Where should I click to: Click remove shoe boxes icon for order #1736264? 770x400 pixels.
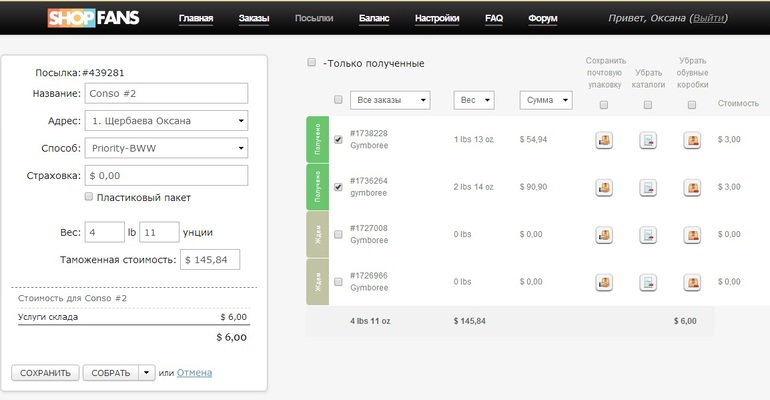pyautogui.click(x=692, y=187)
